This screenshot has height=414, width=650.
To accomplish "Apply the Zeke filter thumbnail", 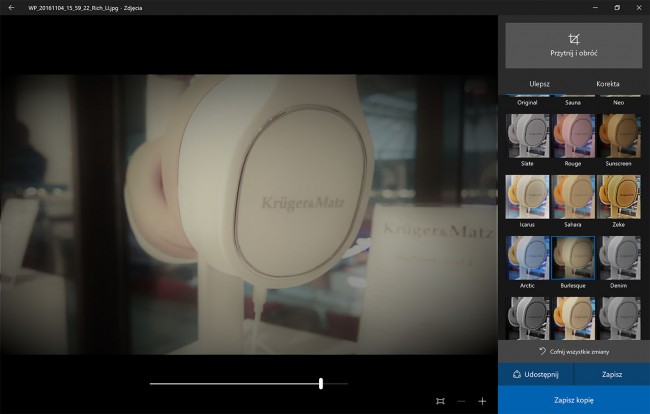I will coord(619,197).
